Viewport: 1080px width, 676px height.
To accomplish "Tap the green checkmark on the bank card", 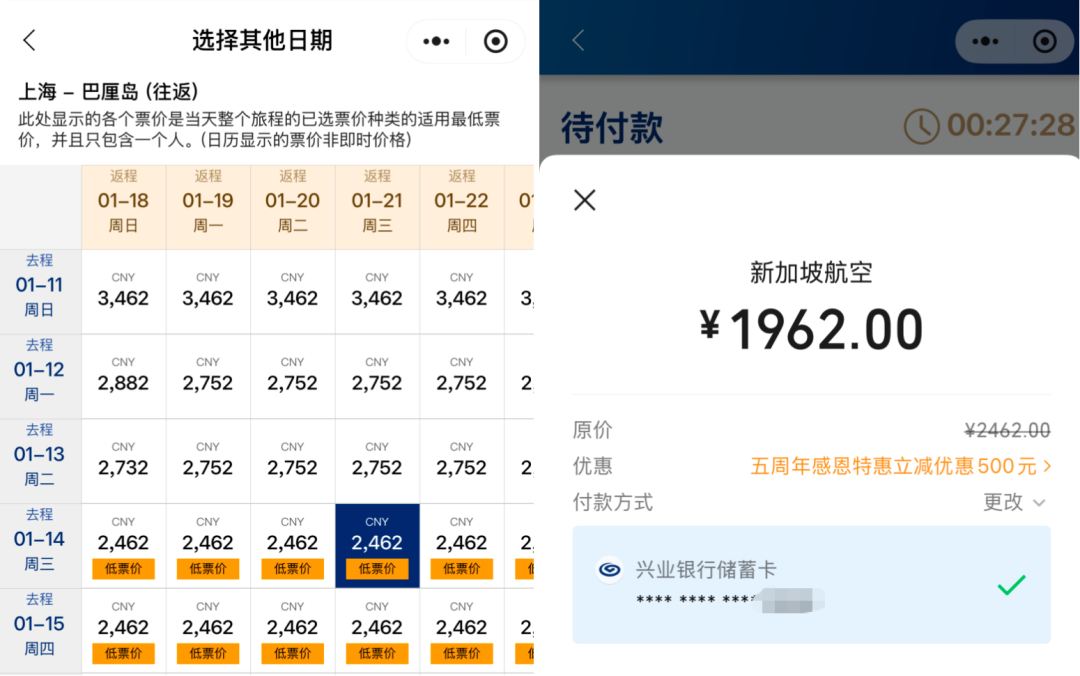I will (1011, 583).
